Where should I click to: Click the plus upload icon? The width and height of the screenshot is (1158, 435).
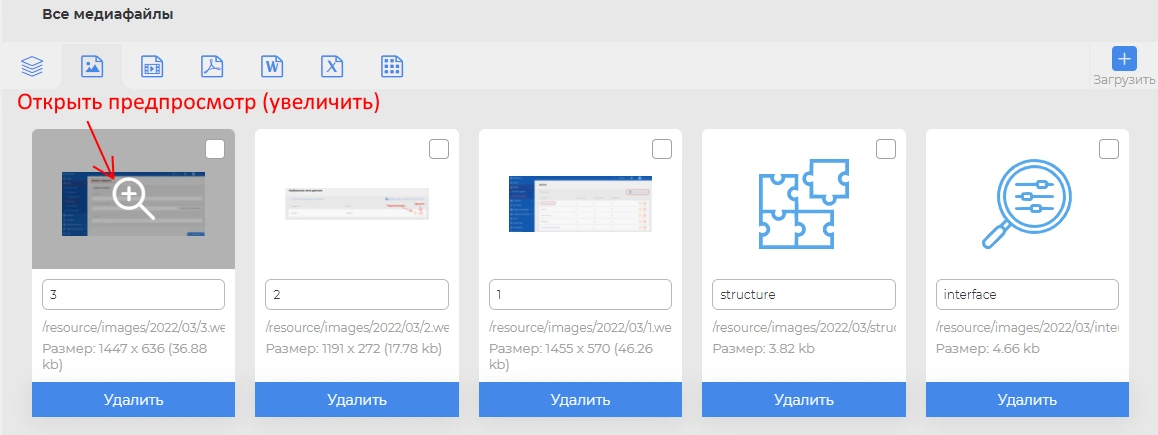pyautogui.click(x=1124, y=59)
